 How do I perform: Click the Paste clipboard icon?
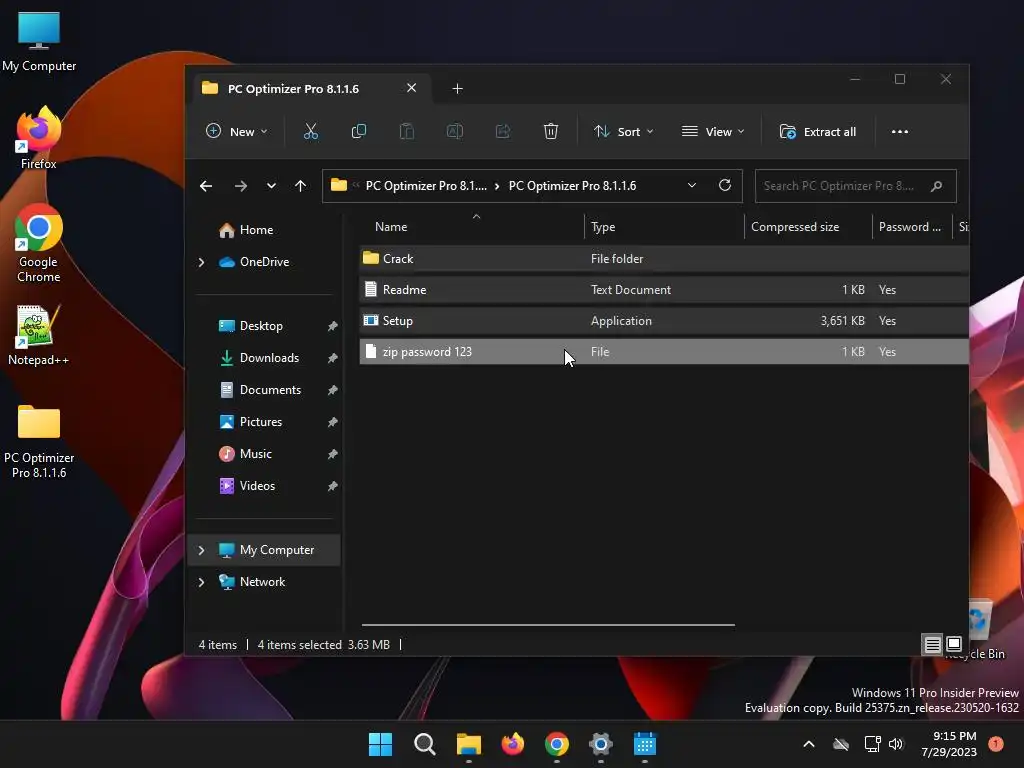pyautogui.click(x=406, y=132)
